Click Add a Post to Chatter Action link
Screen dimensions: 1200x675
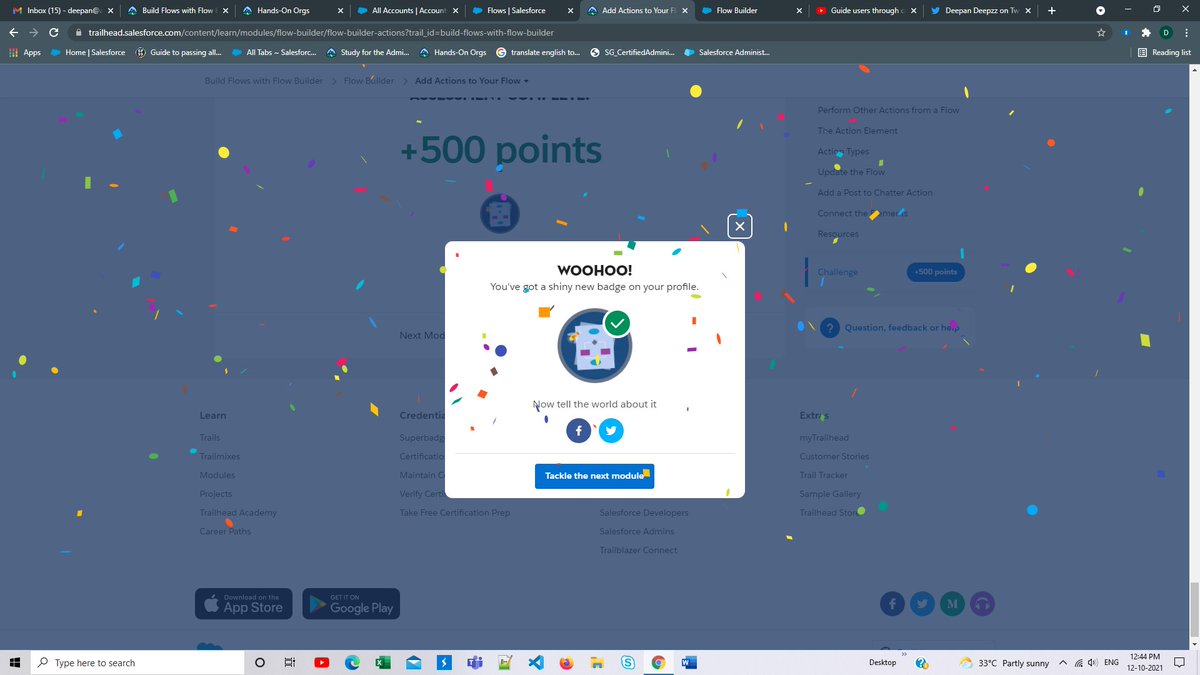coord(874,193)
